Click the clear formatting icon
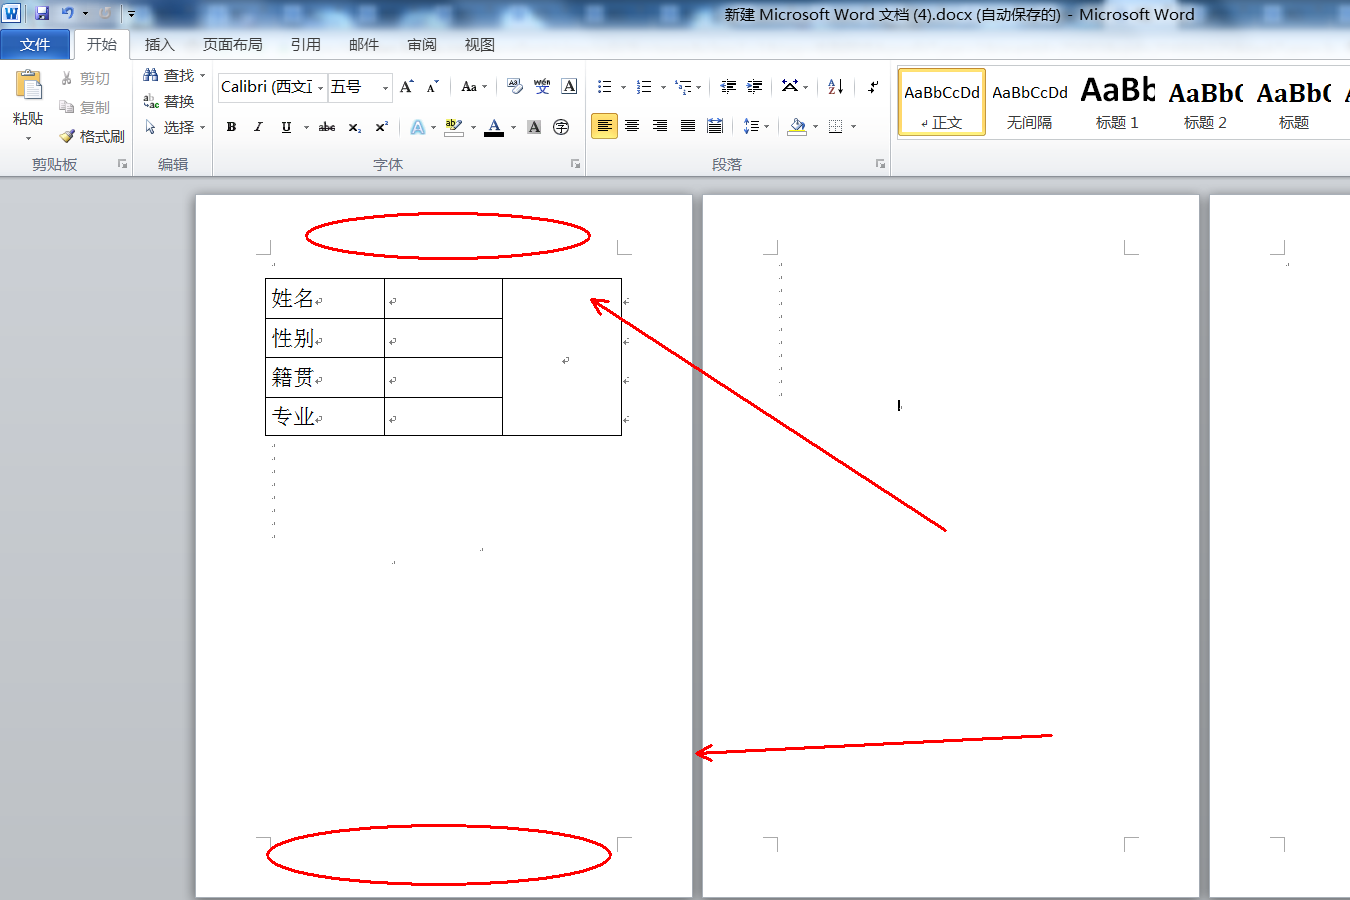Screen dimensions: 1350x900 click(x=515, y=87)
